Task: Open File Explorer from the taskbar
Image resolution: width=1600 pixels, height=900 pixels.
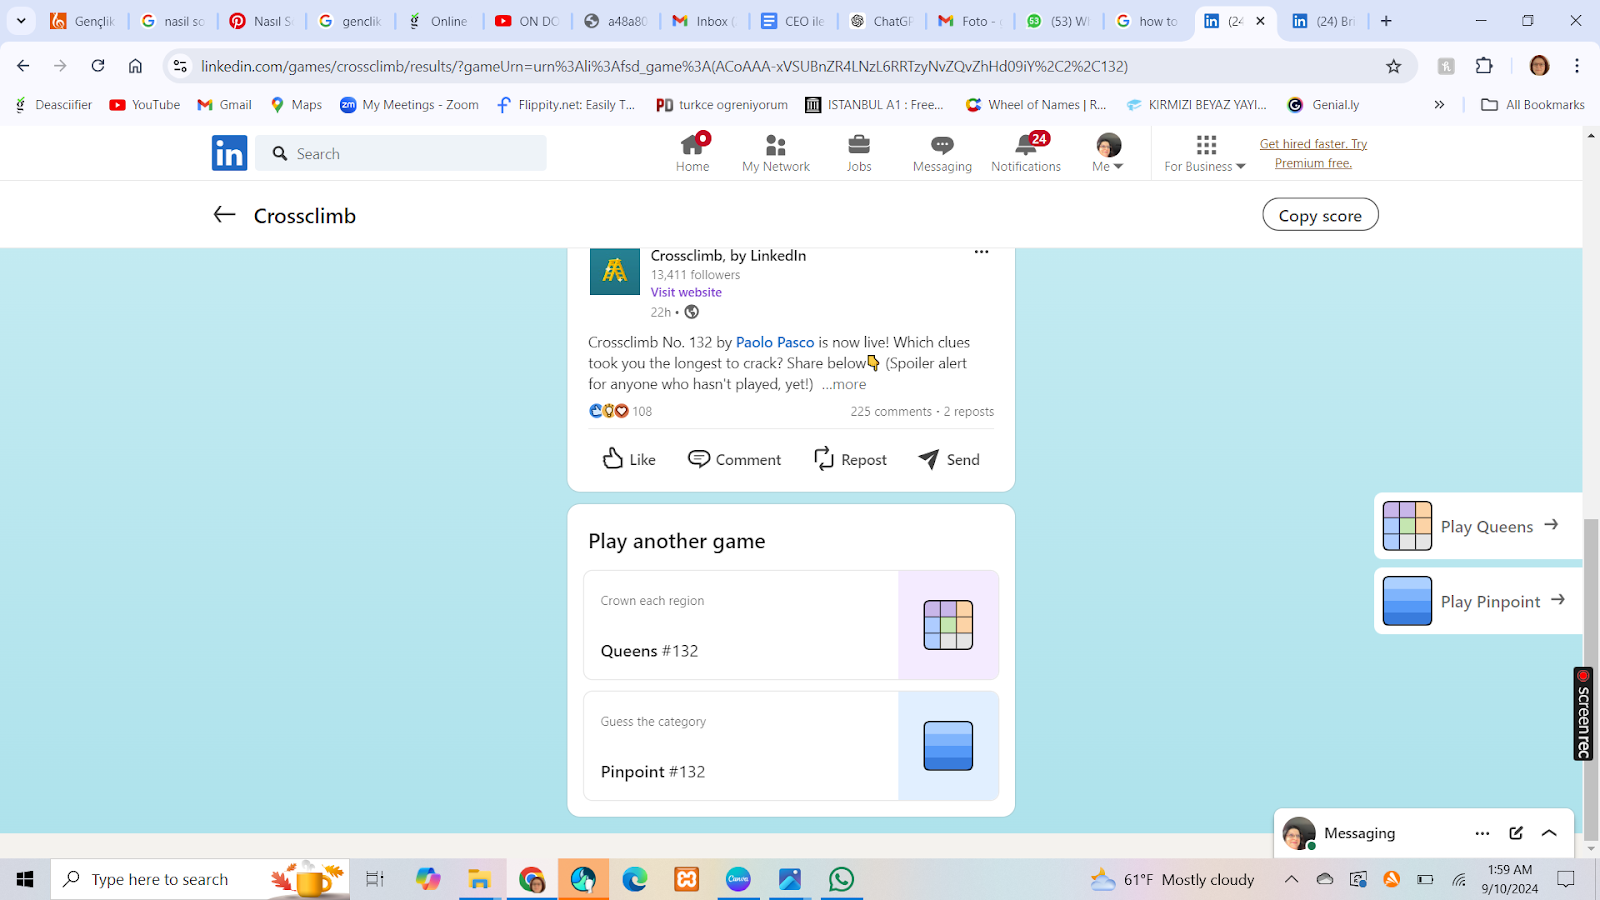Action: [479, 879]
